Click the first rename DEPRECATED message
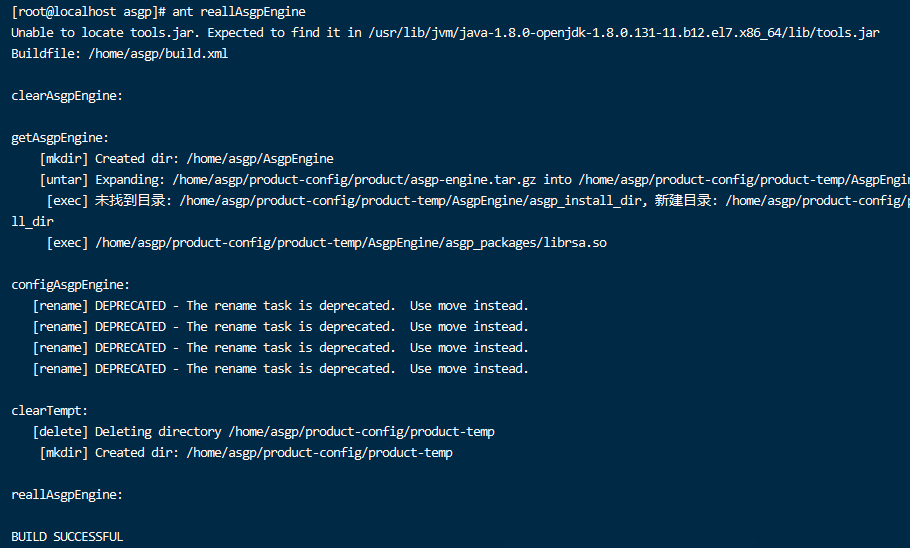Image resolution: width=910 pixels, height=548 pixels. point(280,305)
